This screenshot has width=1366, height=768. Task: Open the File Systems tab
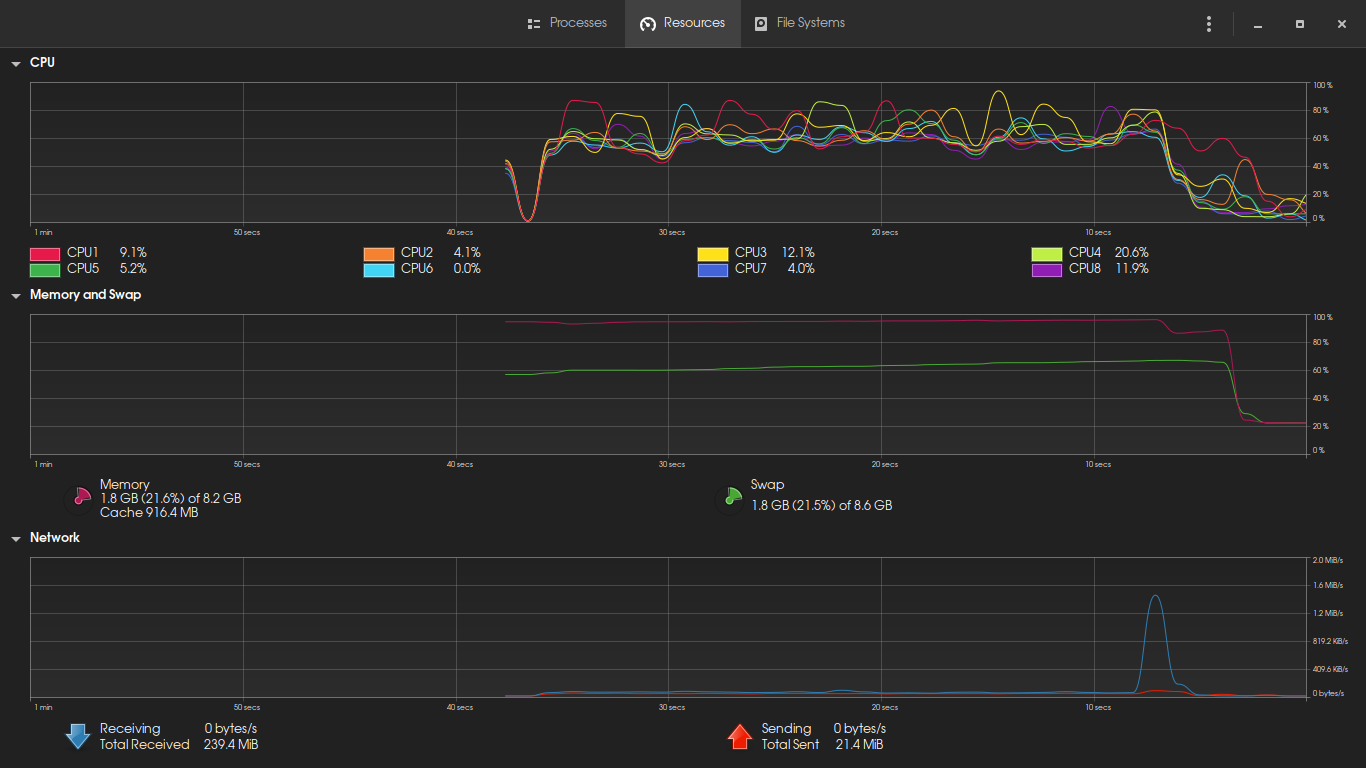point(799,23)
